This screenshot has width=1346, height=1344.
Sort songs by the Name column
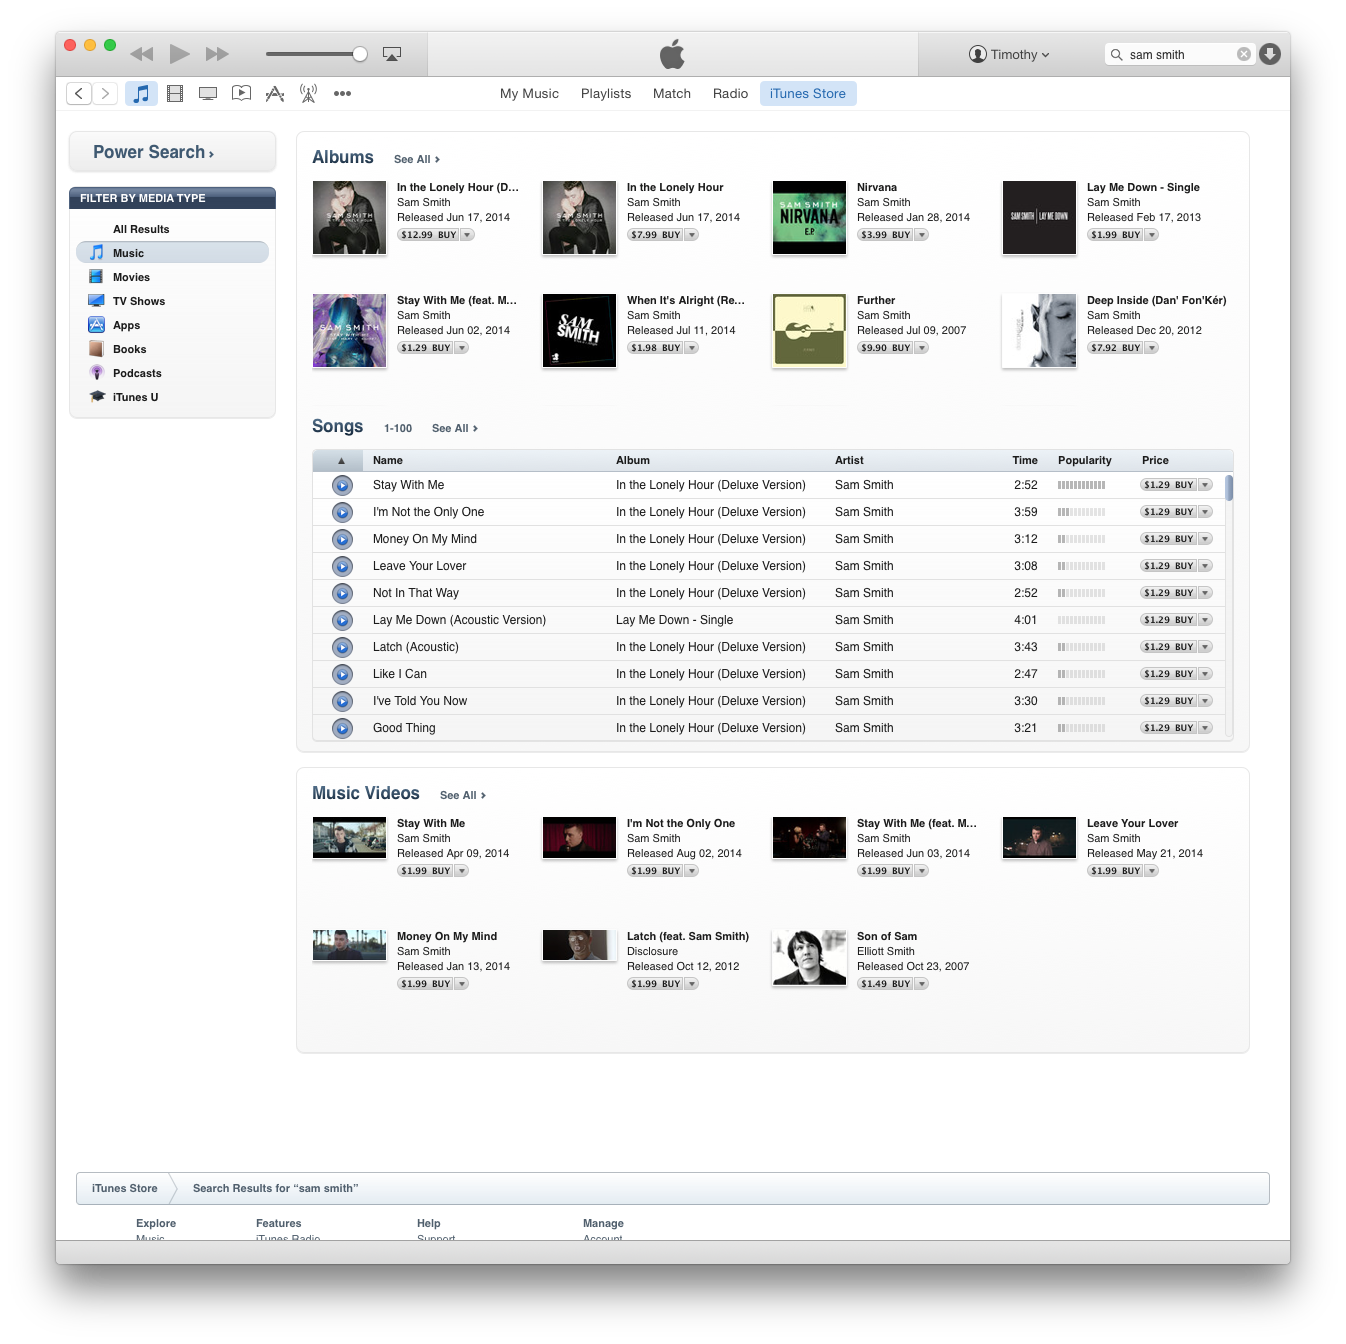(x=388, y=460)
